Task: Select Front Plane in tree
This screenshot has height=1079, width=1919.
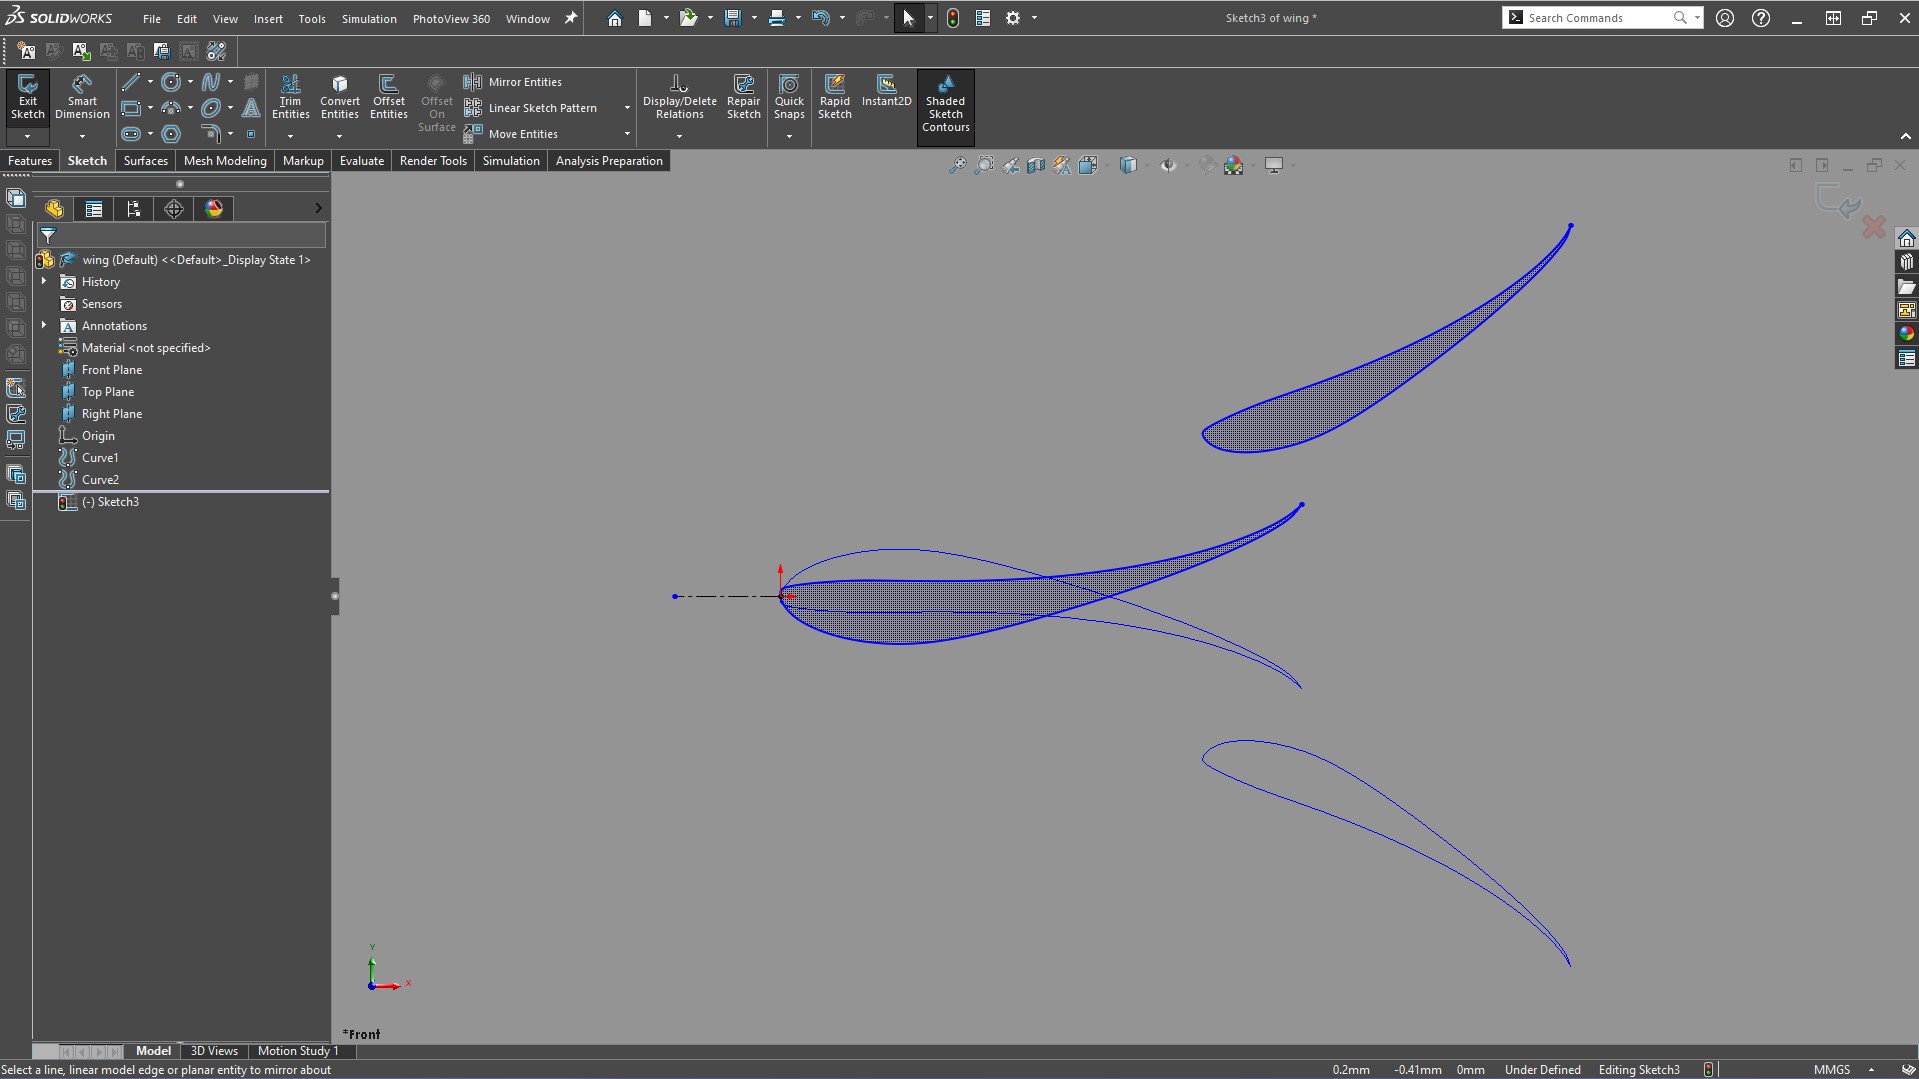Action: tap(112, 370)
